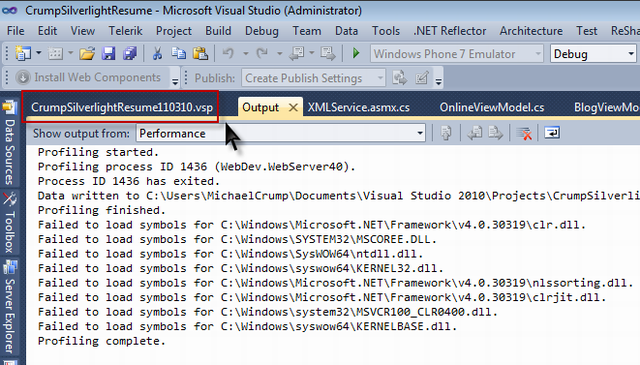Open the Server Explorer side panel
This screenshot has height=365, width=640.
point(9,306)
